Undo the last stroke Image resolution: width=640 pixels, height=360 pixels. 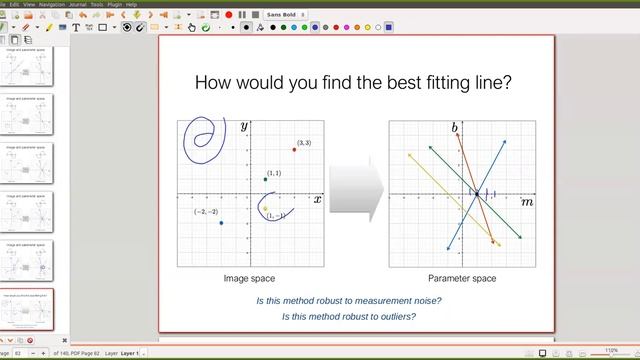pos(83,15)
